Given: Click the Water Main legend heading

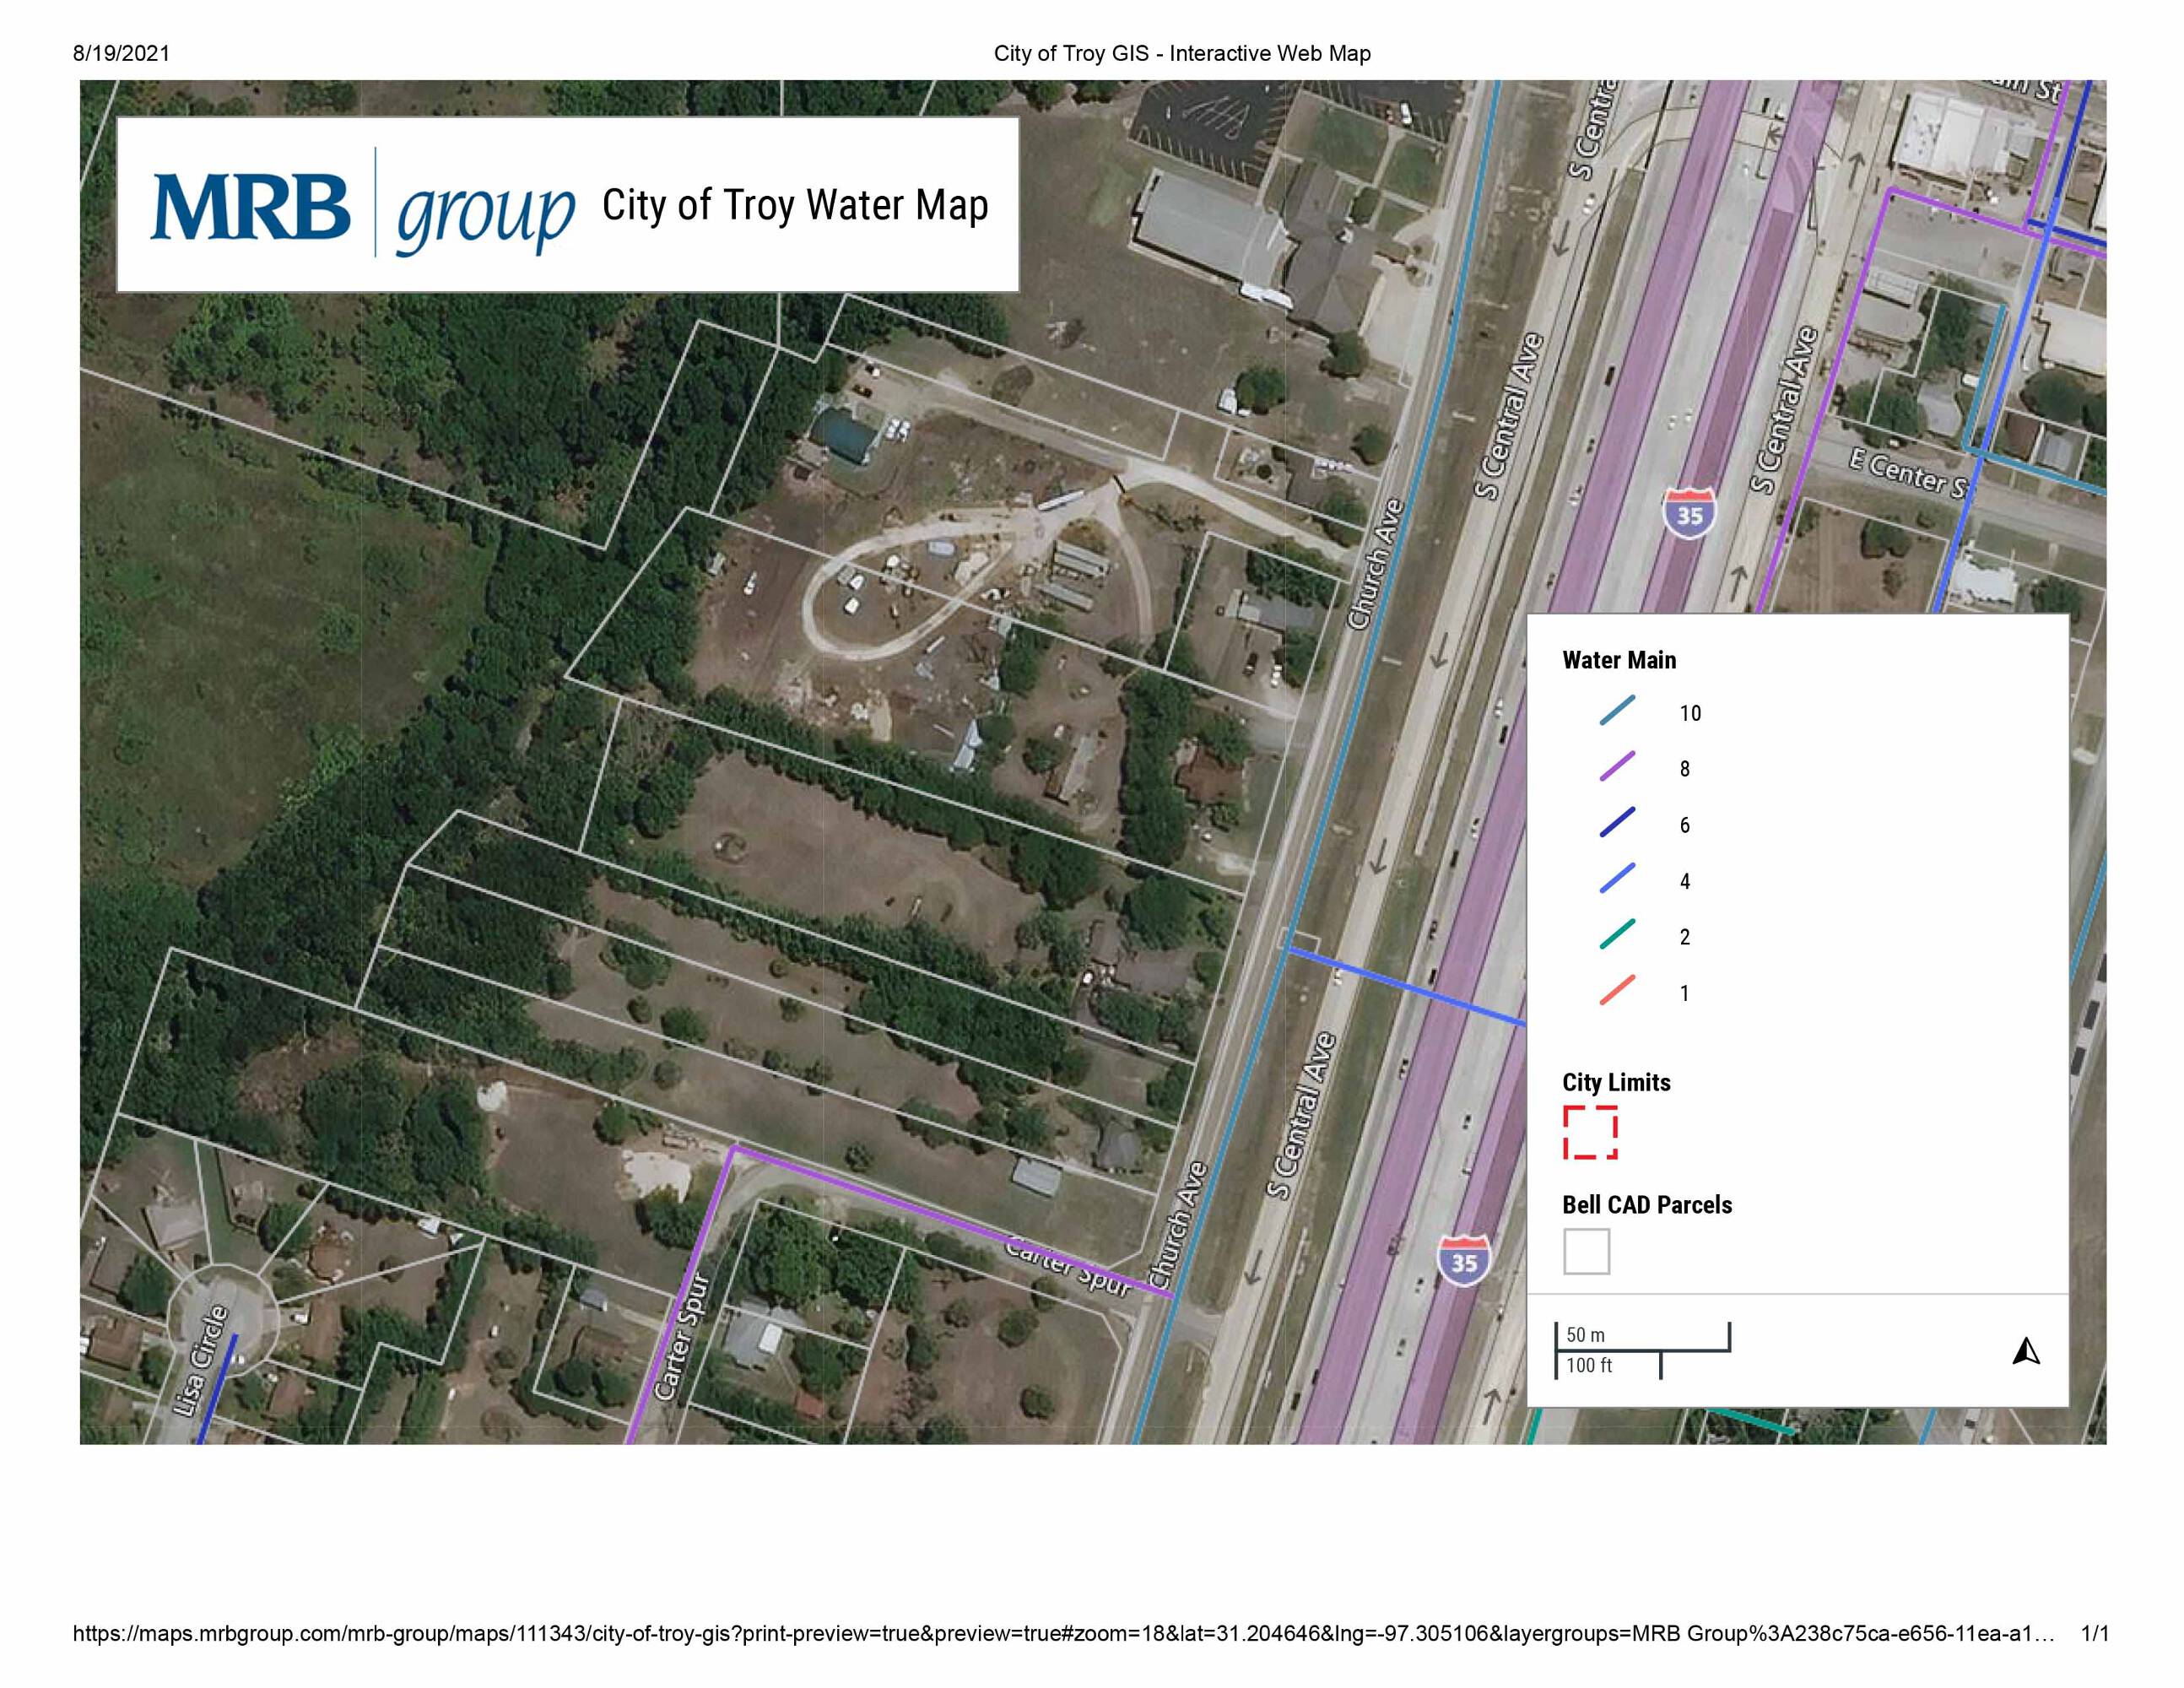Looking at the screenshot, I should (x=1619, y=660).
